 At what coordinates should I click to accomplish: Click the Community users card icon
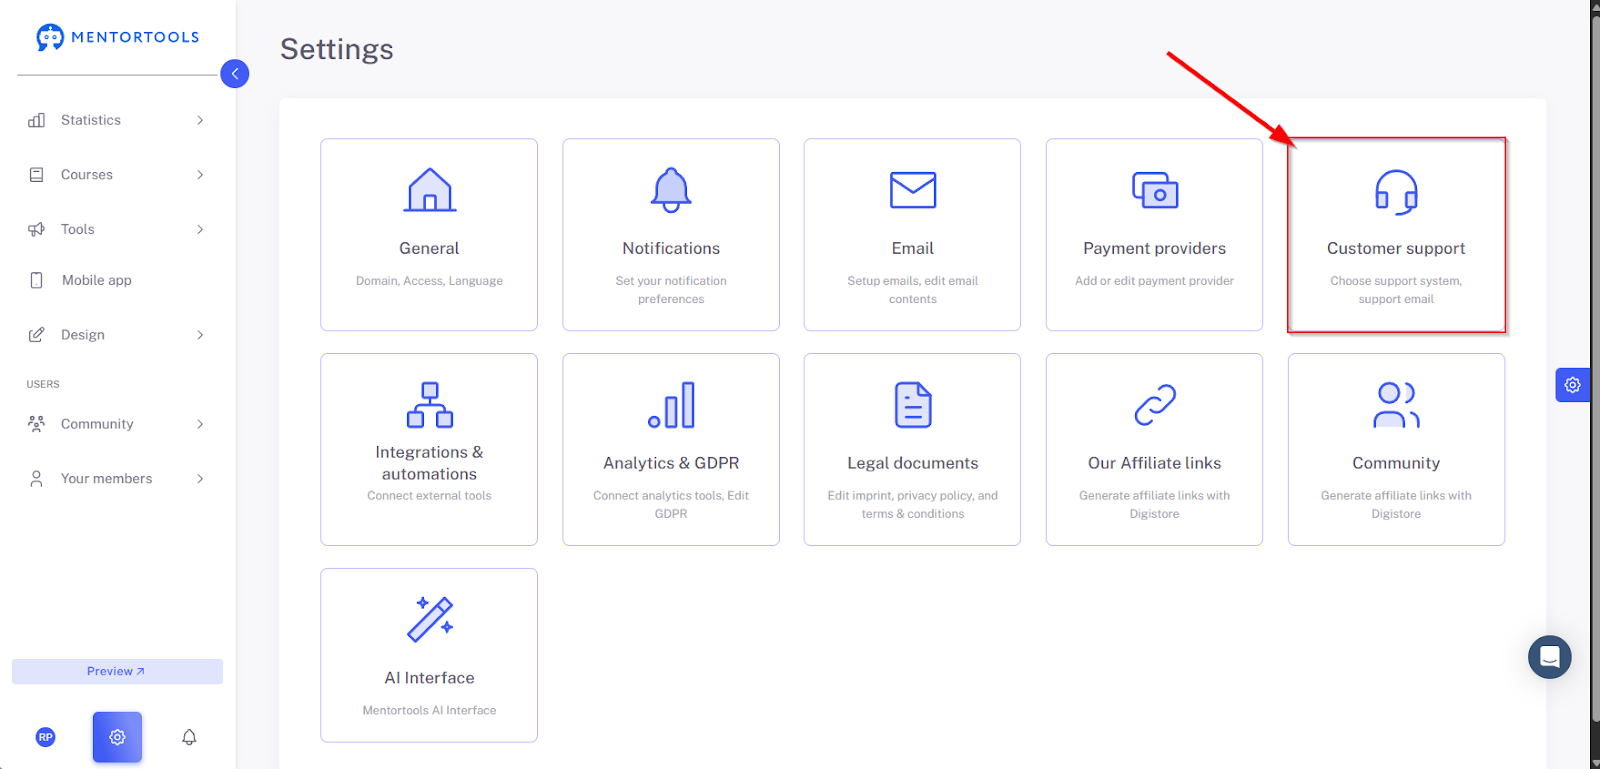pyautogui.click(x=1396, y=405)
